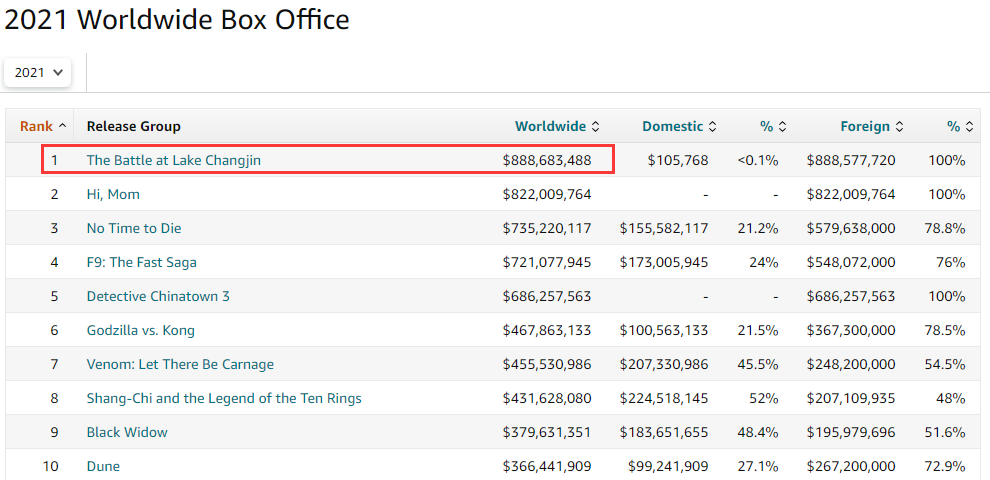The width and height of the screenshot is (990, 480).
Task: Sort by Foreign column sort arrows
Action: pyautogui.click(x=900, y=126)
